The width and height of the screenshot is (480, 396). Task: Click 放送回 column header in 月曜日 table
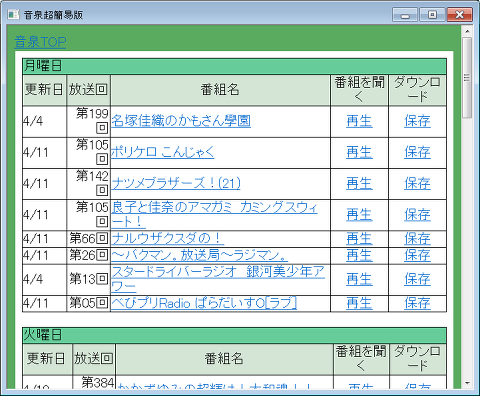coord(88,90)
